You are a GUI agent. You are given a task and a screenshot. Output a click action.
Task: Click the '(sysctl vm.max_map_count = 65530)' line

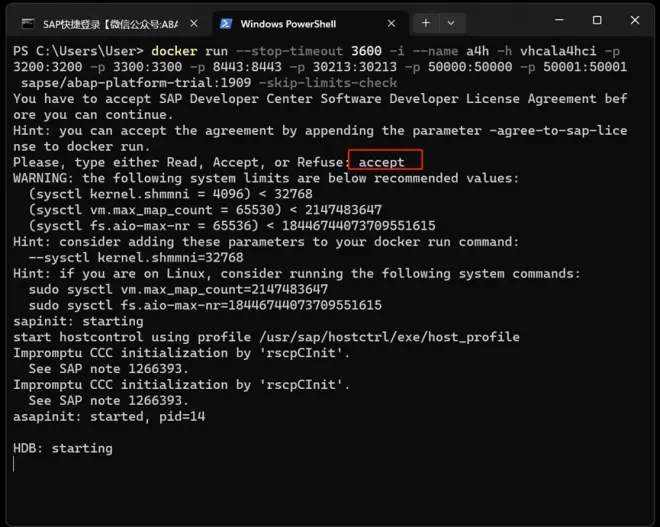click(x=205, y=210)
